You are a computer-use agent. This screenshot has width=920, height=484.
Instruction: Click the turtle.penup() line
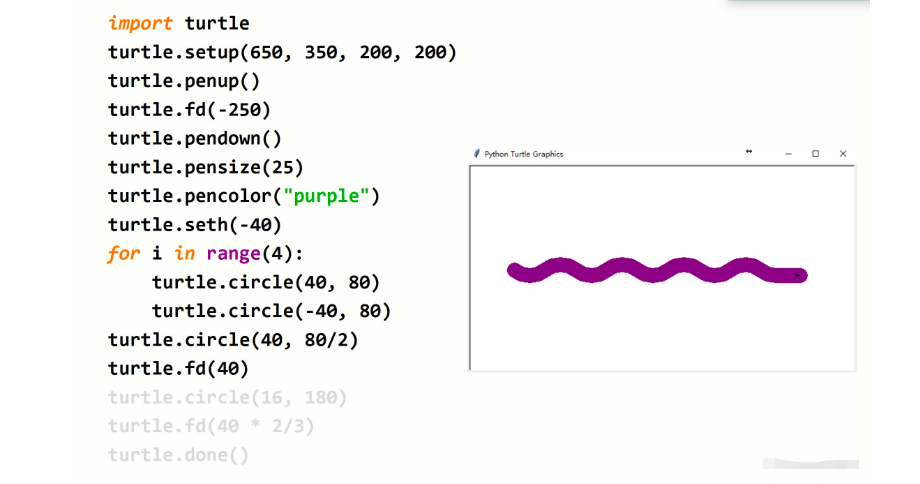coord(184,81)
